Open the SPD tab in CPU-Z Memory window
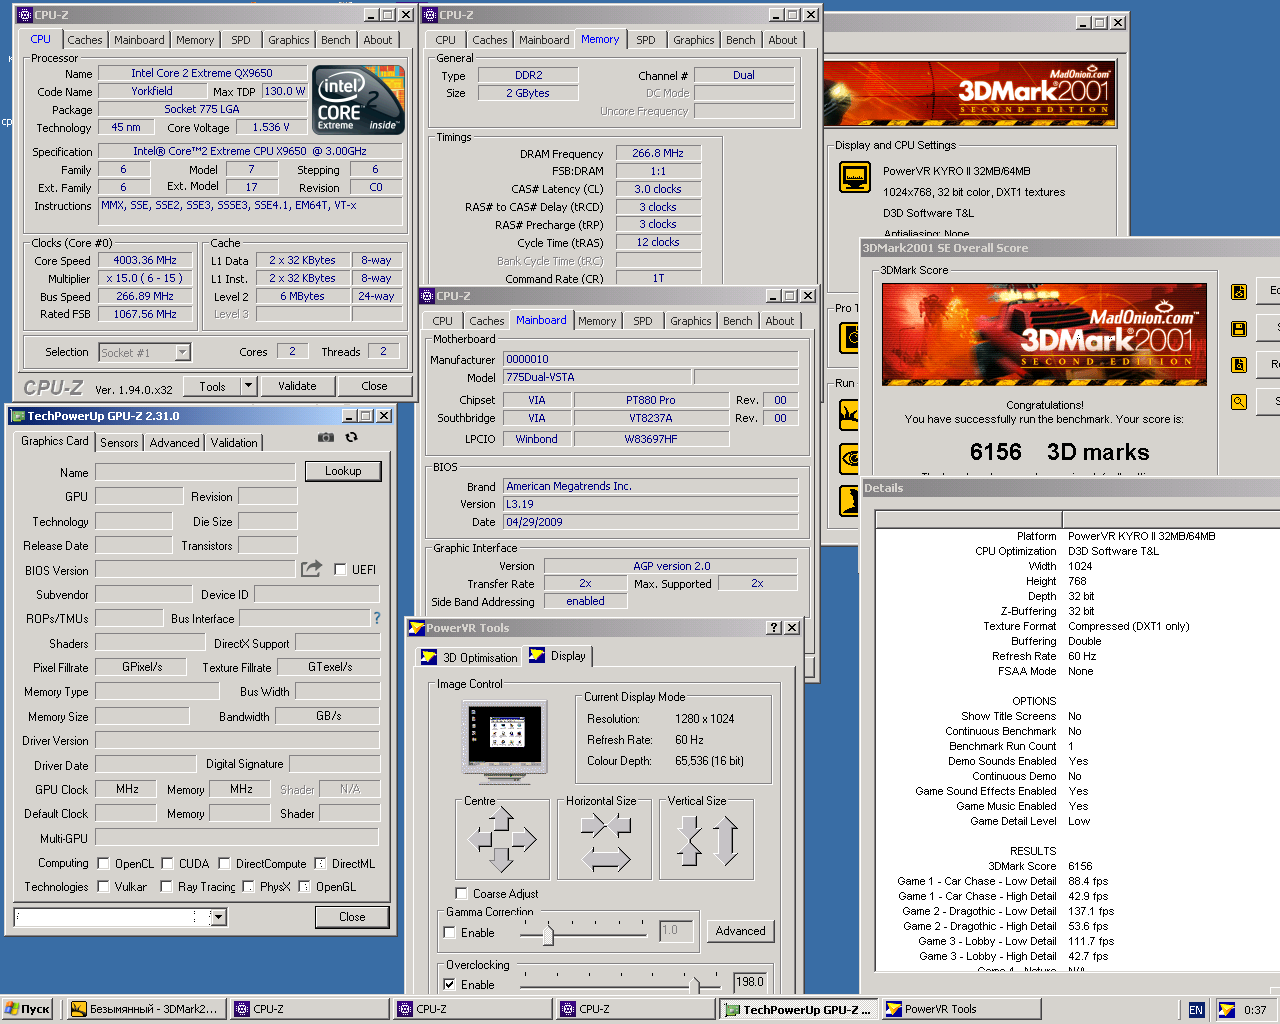The height and width of the screenshot is (1024, 1280). [x=646, y=40]
